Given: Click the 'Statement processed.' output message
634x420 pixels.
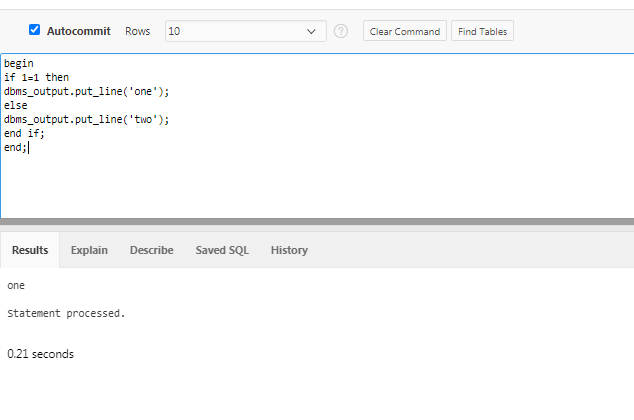Looking at the screenshot, I should [66, 313].
